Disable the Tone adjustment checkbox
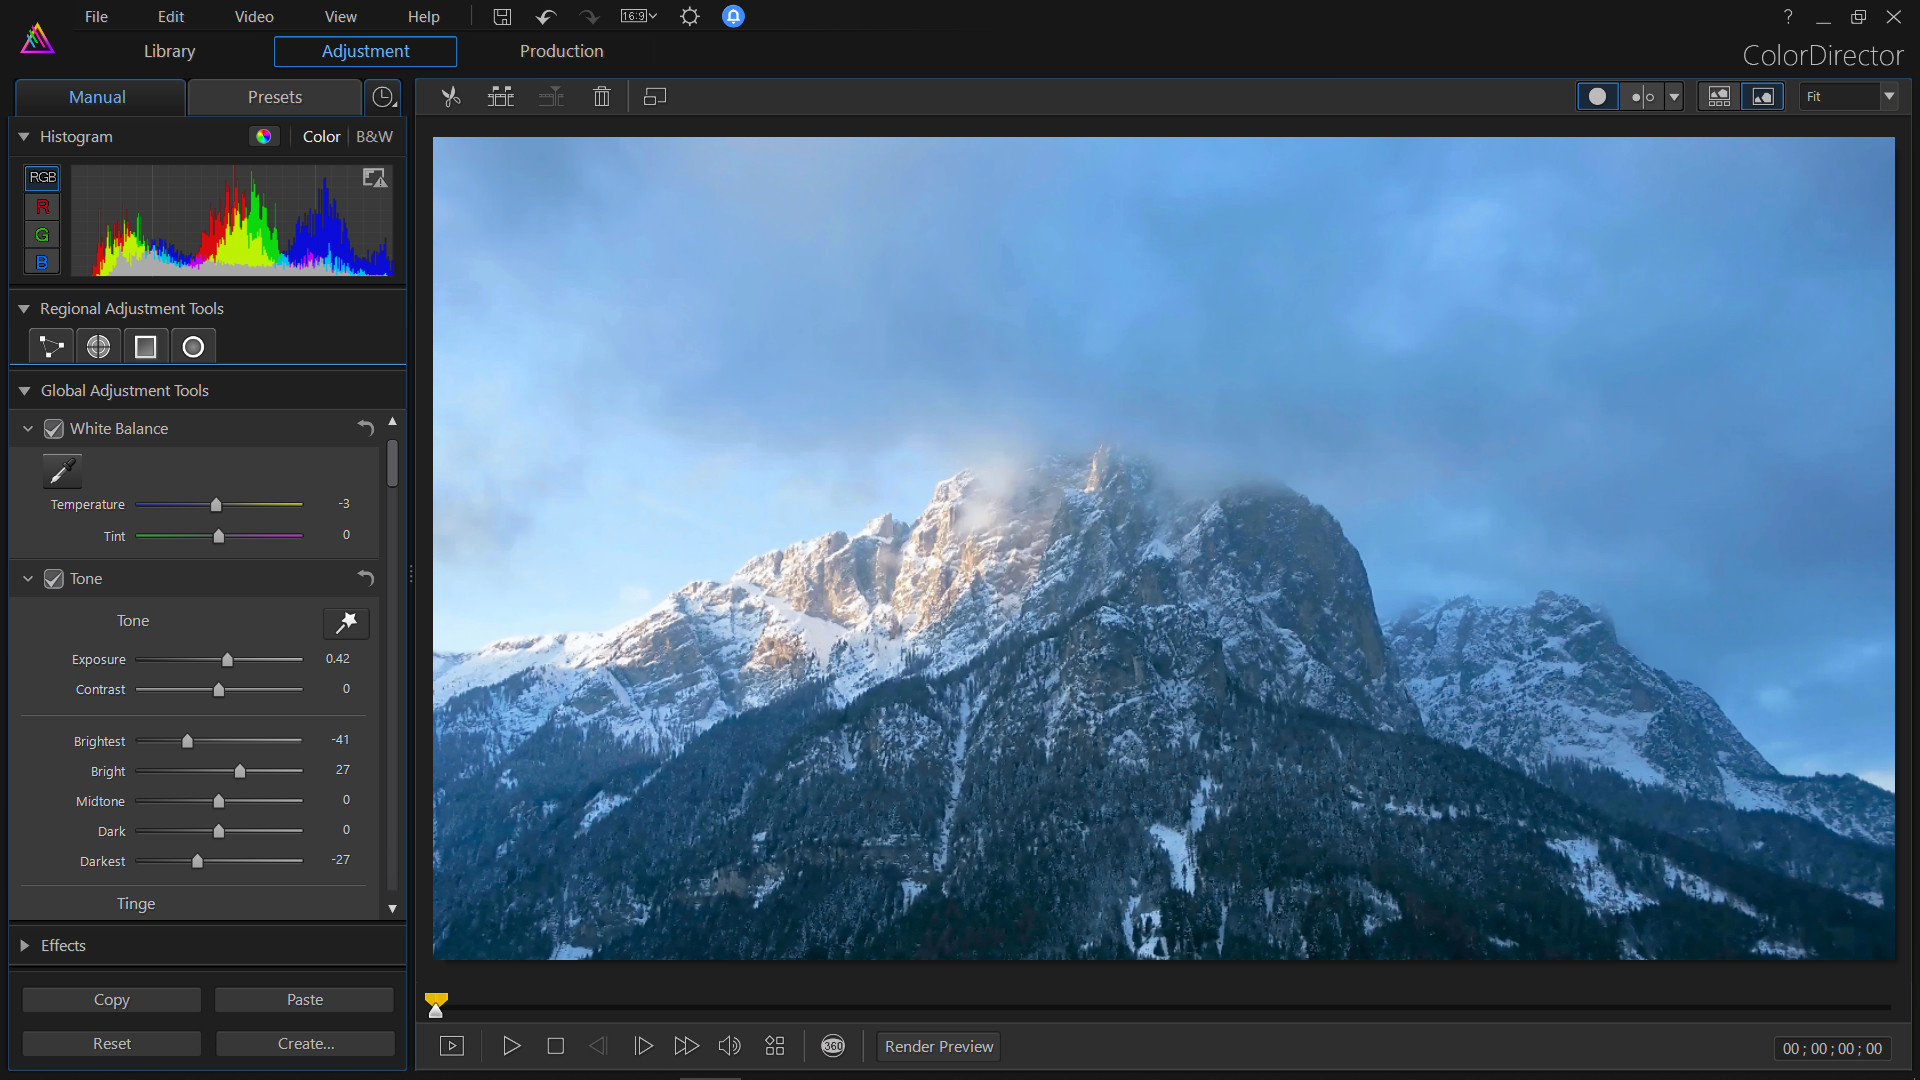This screenshot has width=1920, height=1080. [53, 579]
